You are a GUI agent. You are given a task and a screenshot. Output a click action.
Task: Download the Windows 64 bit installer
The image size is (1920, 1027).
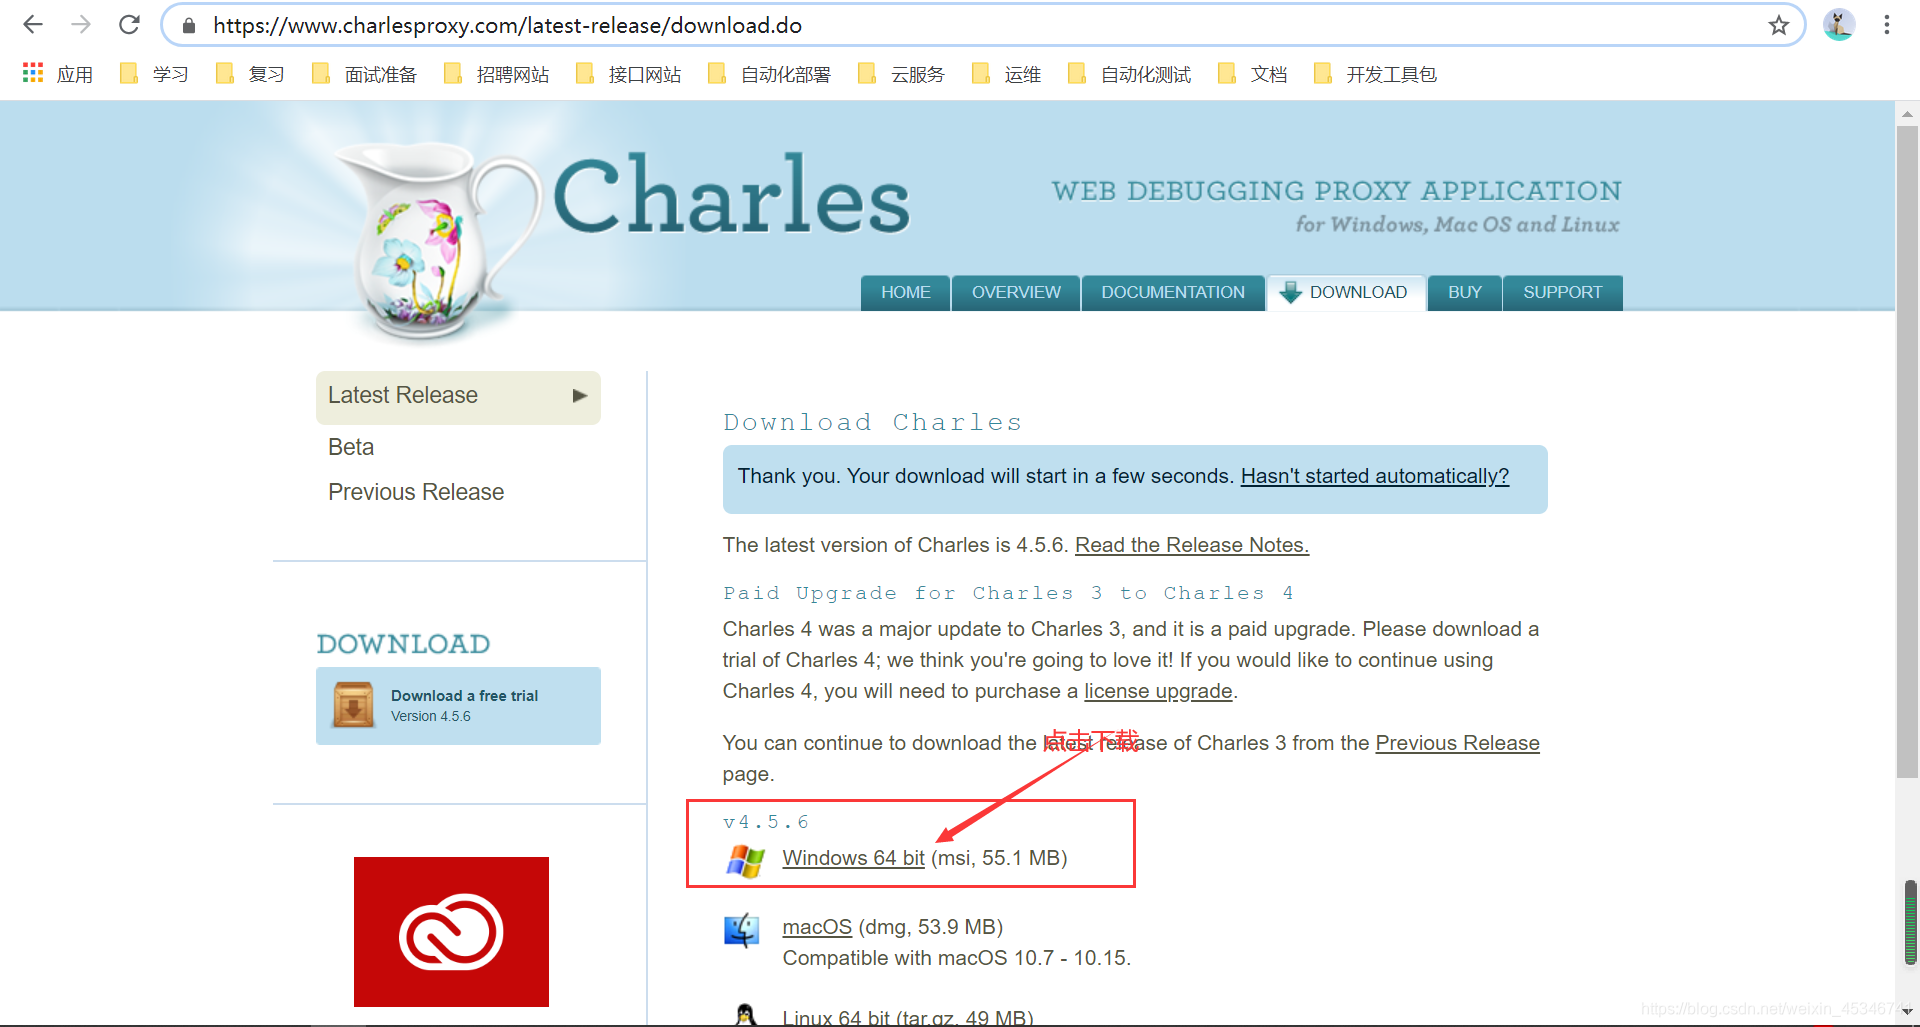point(853,858)
